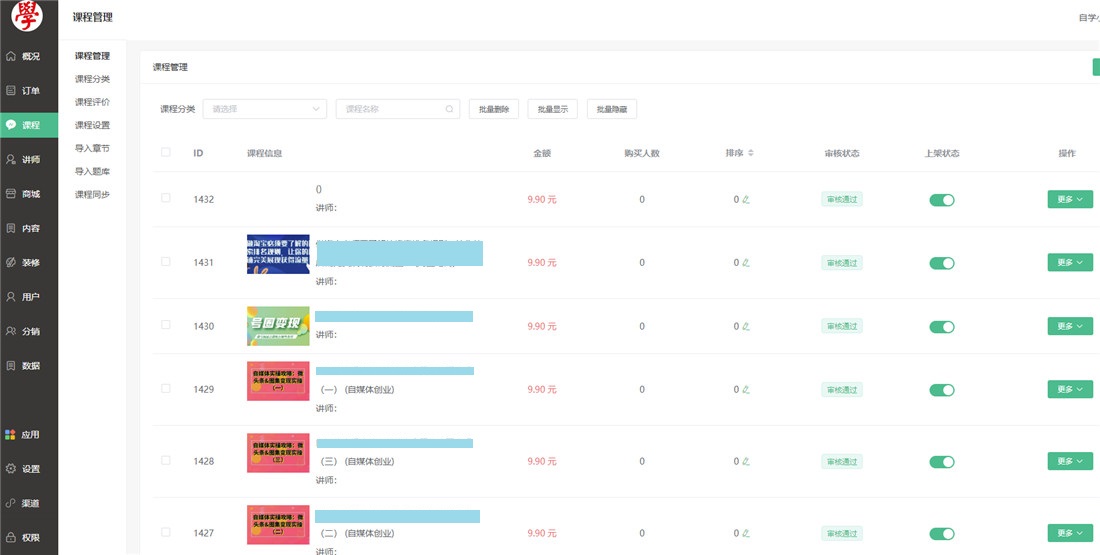Open the 装修 decoration sidebar icon

tap(11, 262)
